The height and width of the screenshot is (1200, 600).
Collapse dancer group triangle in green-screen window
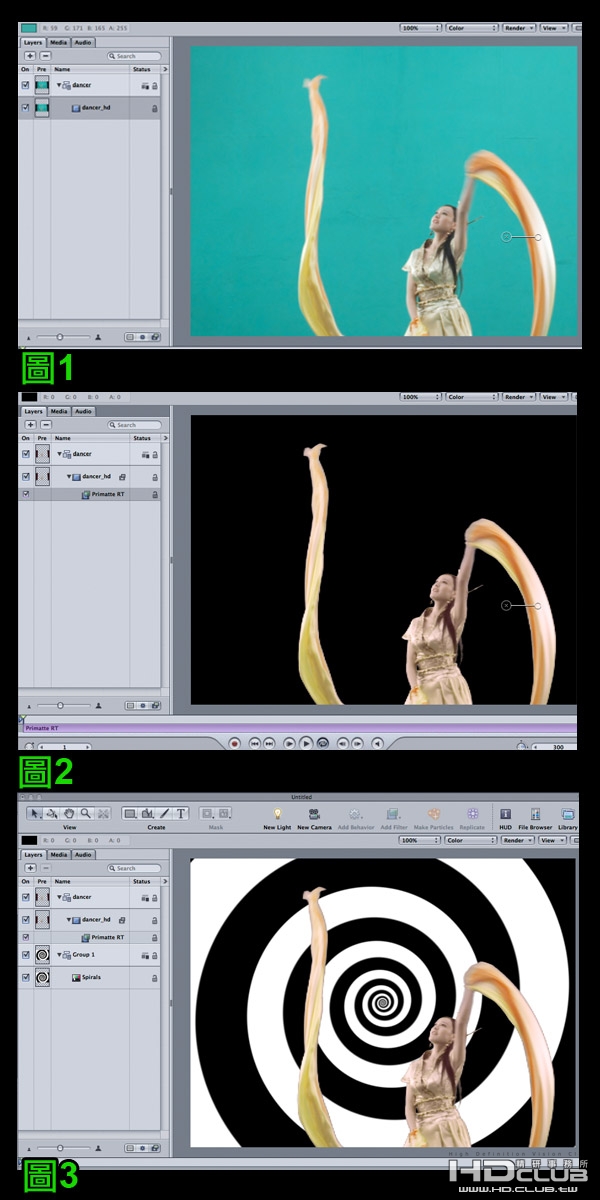[59, 85]
